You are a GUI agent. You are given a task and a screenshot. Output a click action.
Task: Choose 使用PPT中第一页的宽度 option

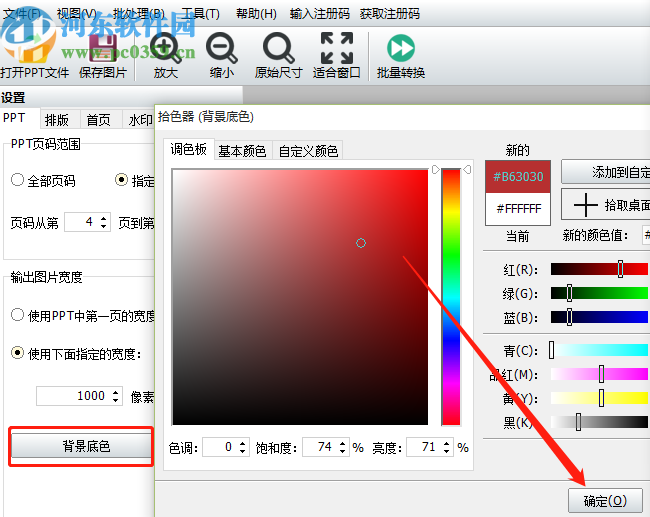[x=17, y=315]
